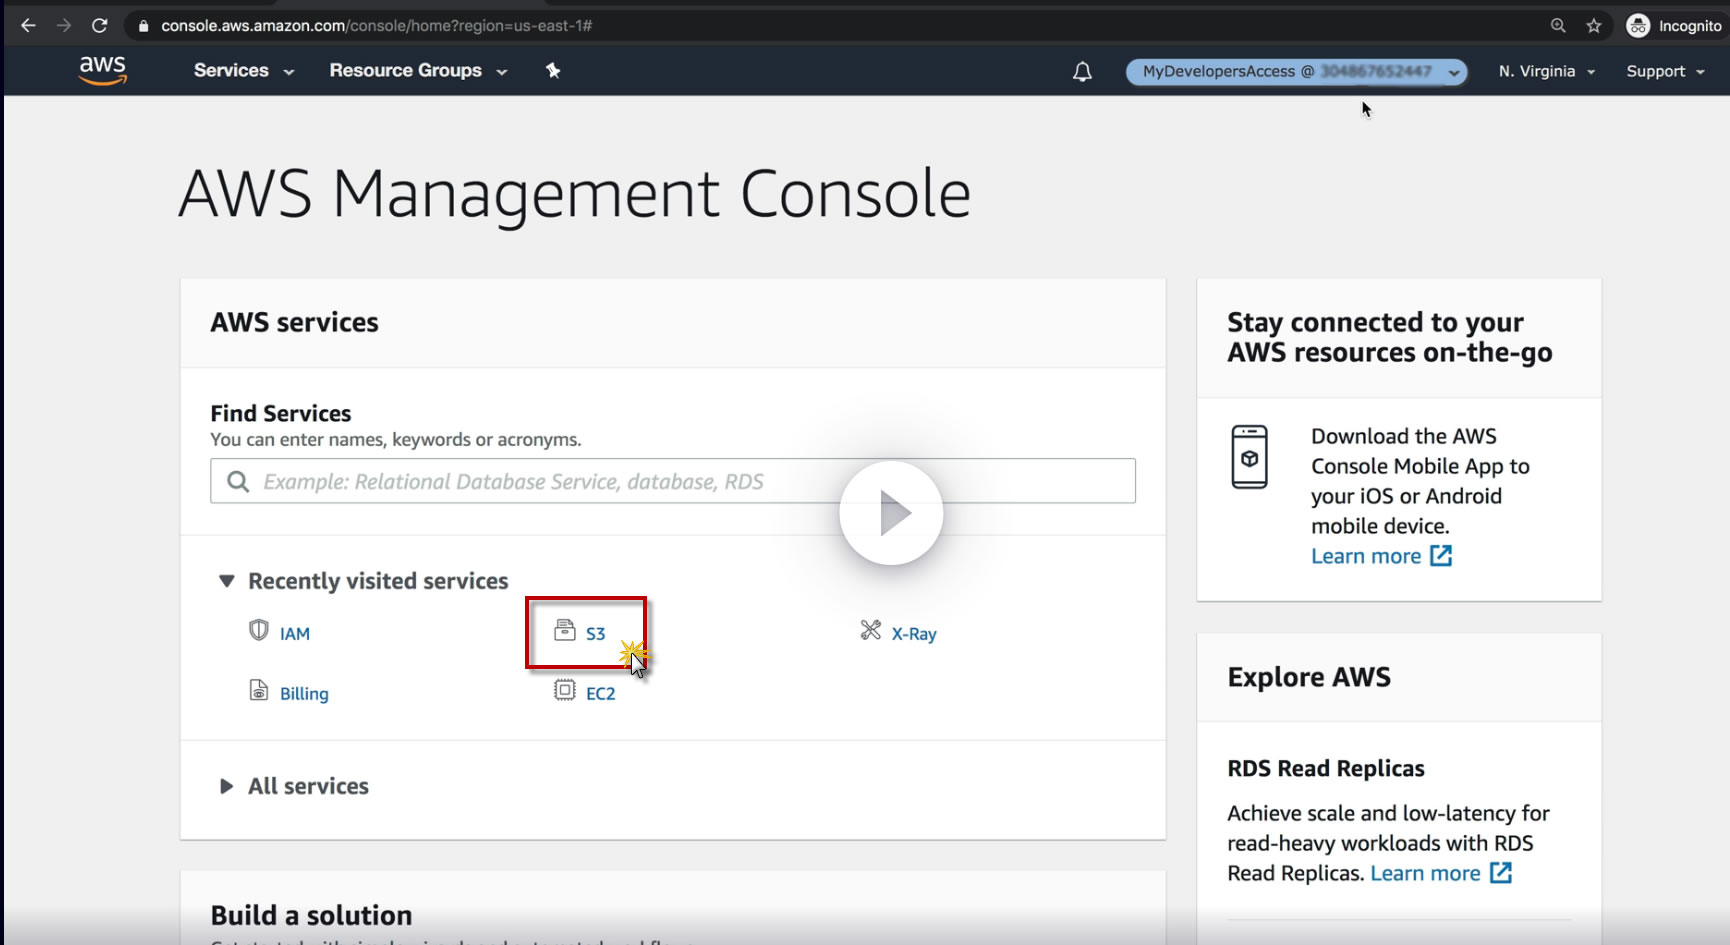Screen dimensions: 1730x945
Task: Click the EC2 chip icon
Action: 565,690
